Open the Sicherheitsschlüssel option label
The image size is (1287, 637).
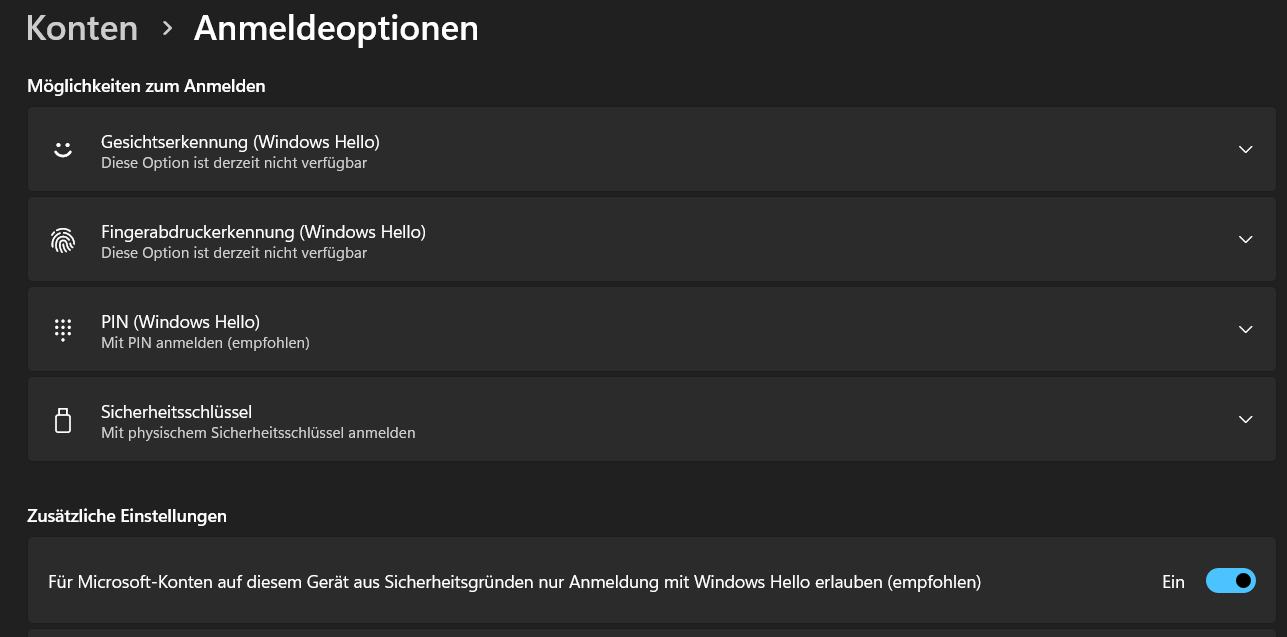[176, 411]
